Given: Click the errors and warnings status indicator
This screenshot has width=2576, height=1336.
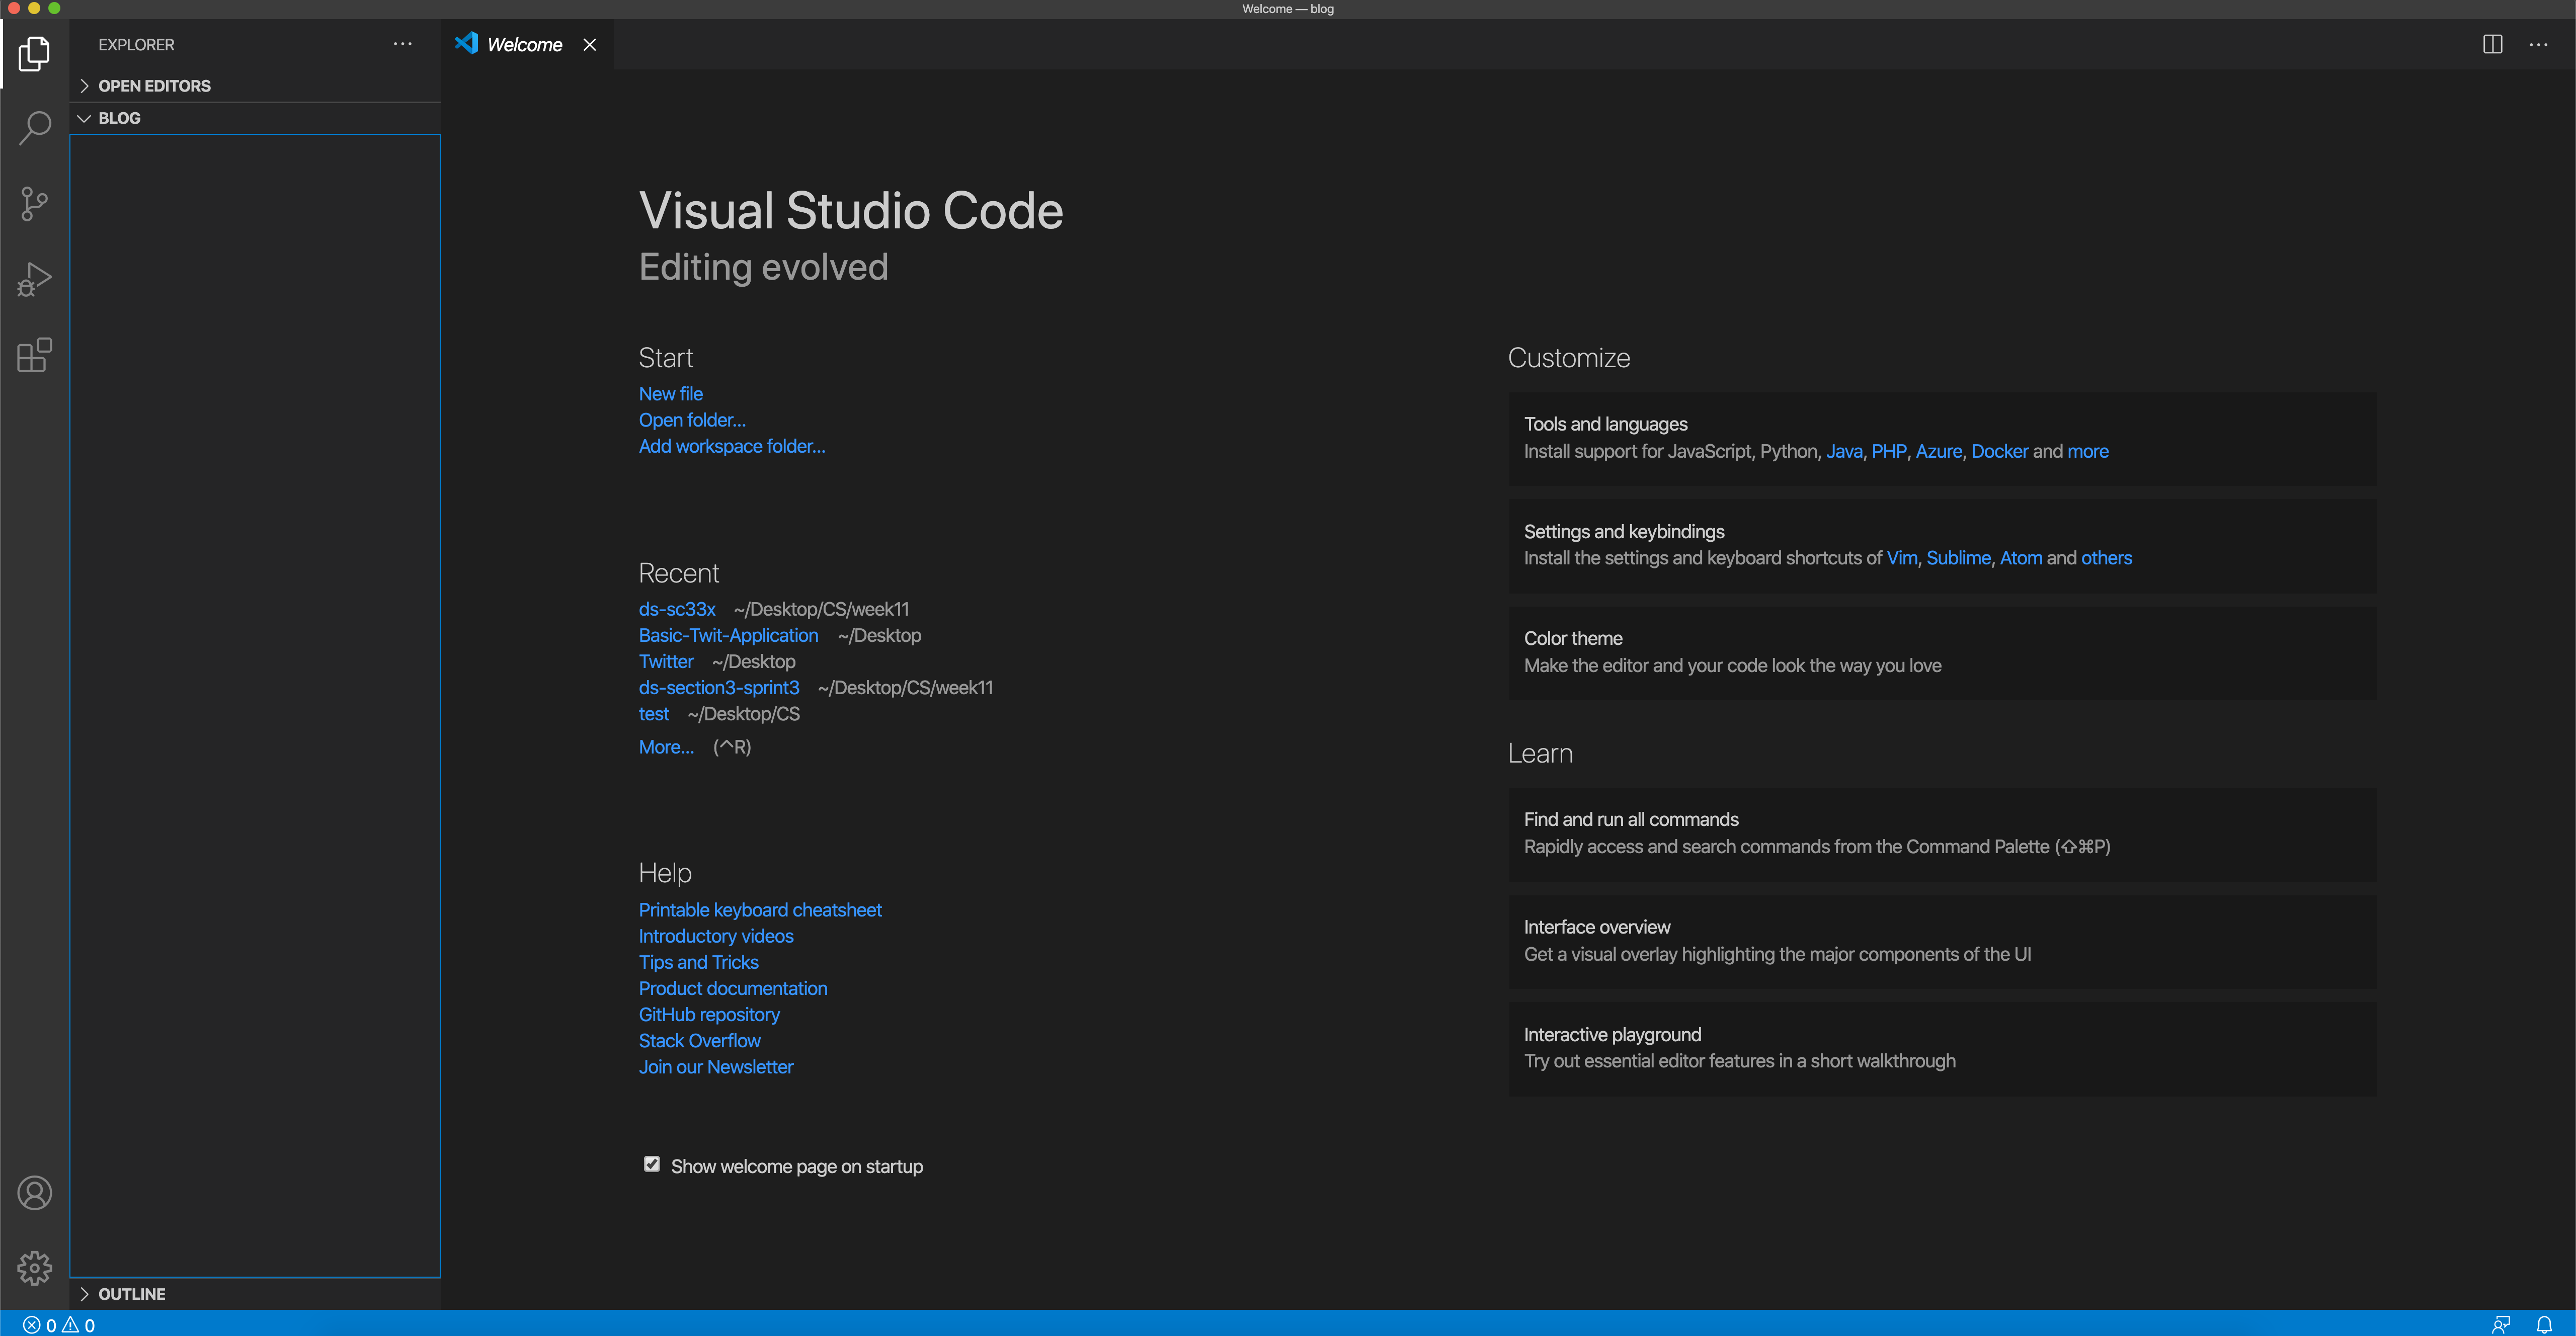Looking at the screenshot, I should 59,1325.
